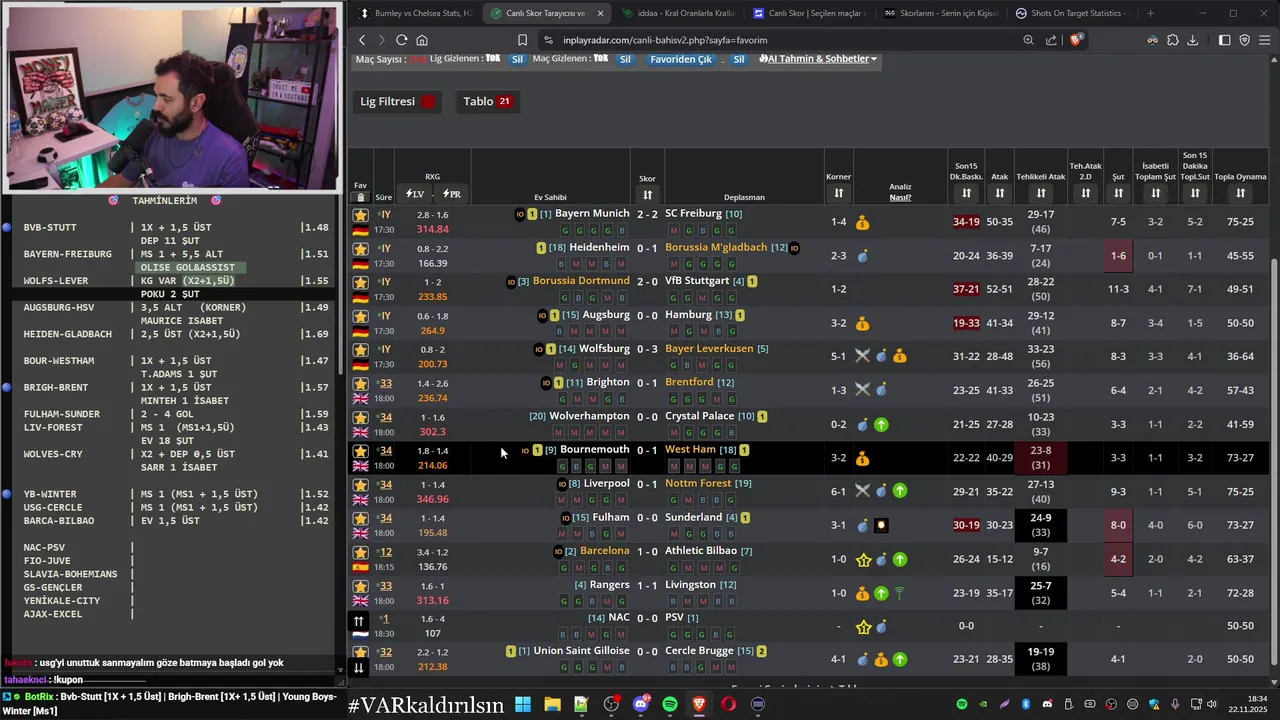The height and width of the screenshot is (720, 1280).
Task: Click bomb icon in Heidenheim row
Action: click(863, 256)
